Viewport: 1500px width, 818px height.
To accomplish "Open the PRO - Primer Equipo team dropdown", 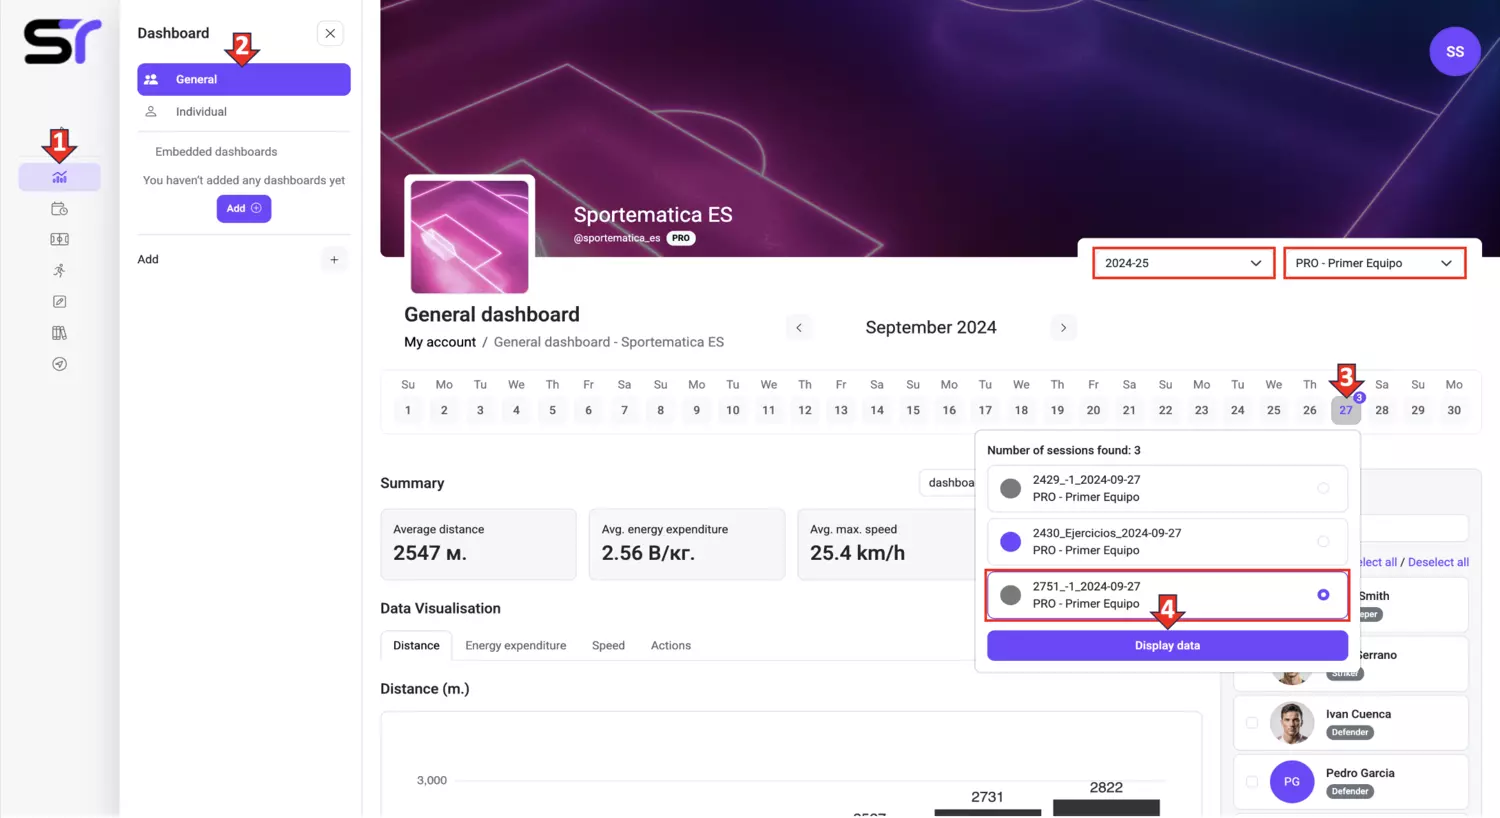I will click(x=1374, y=263).
